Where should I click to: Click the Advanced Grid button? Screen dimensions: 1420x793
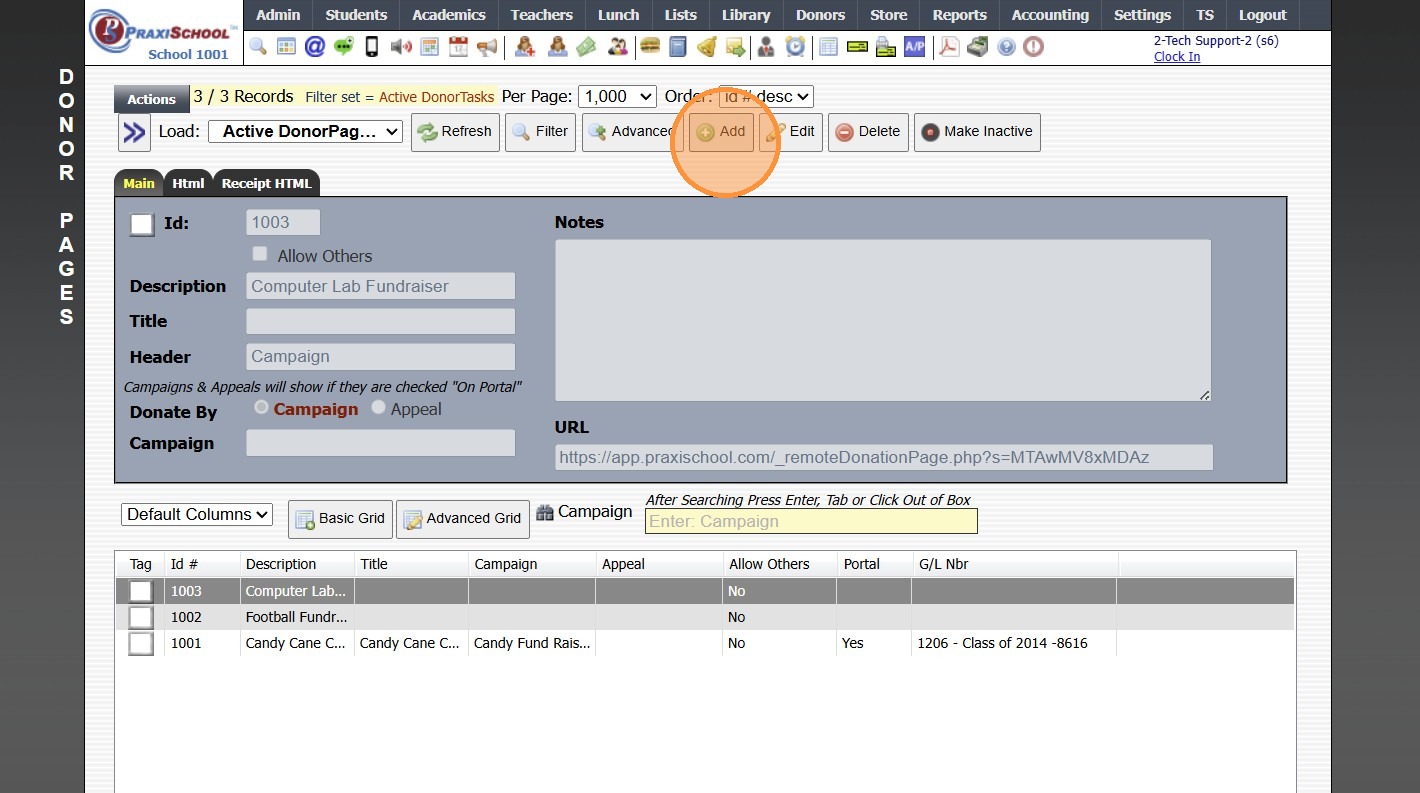pos(463,519)
